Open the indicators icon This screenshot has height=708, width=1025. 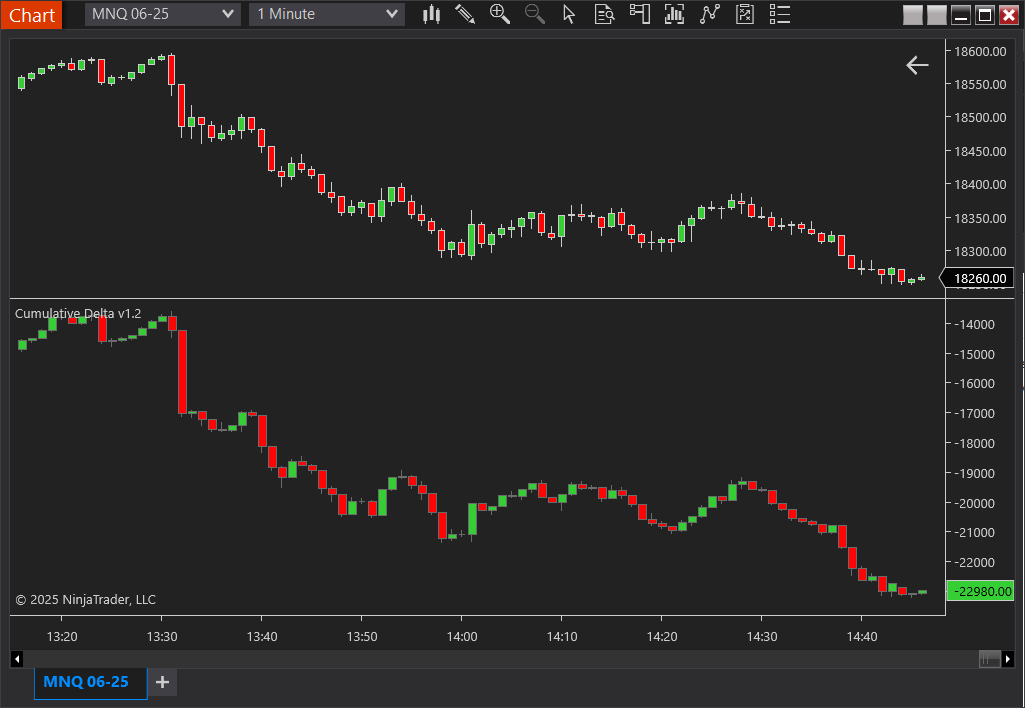coord(674,14)
